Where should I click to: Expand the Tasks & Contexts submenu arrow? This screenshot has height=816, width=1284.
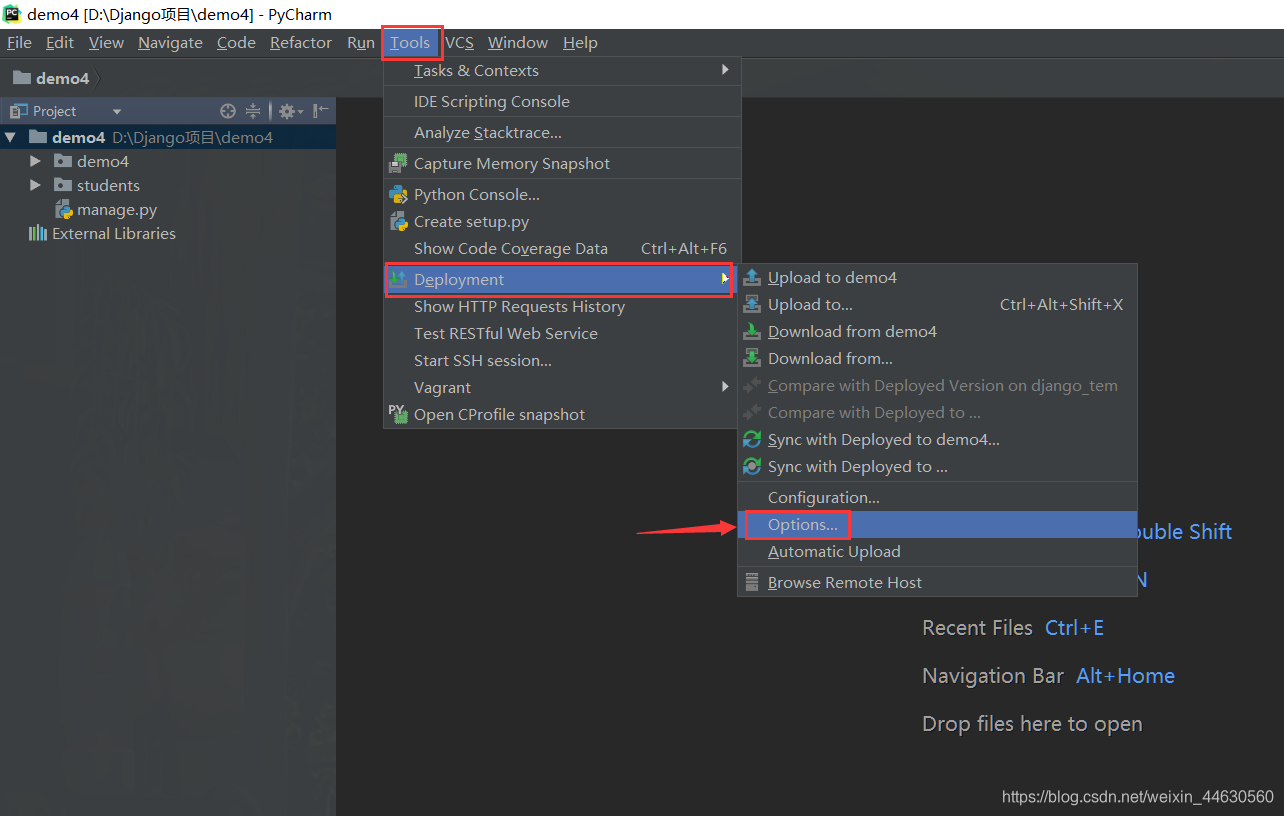click(x=725, y=70)
